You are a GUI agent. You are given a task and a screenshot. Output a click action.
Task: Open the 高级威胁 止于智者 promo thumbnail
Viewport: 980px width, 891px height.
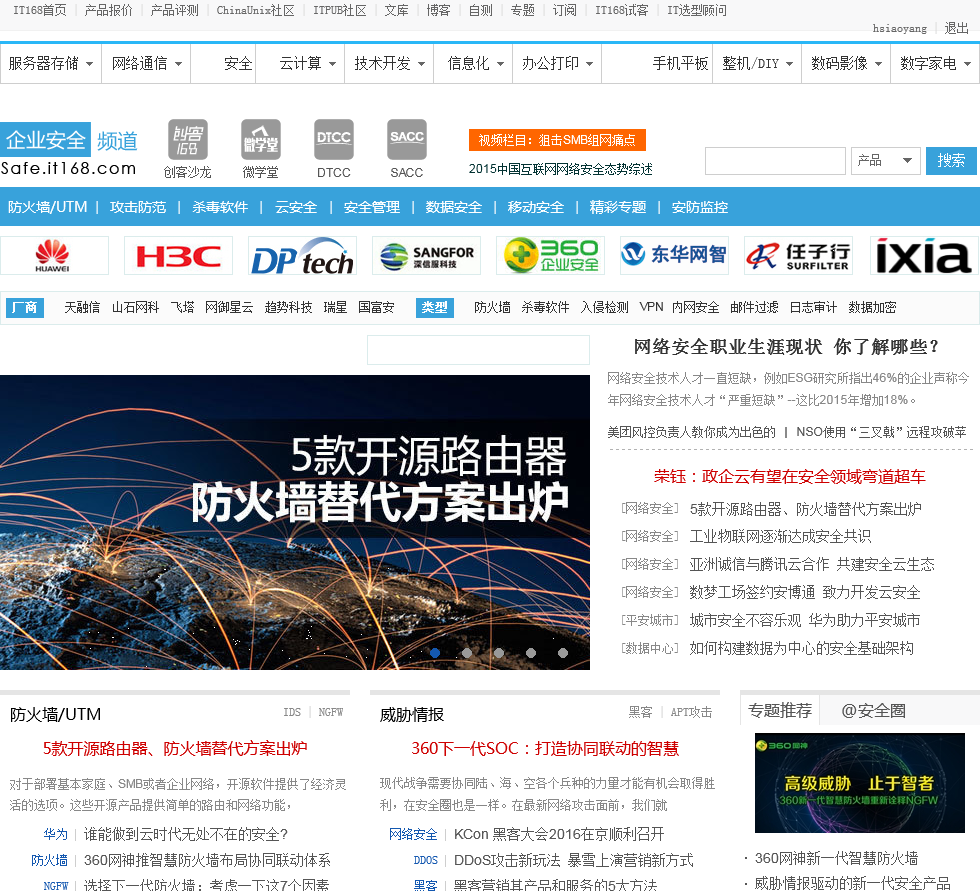pos(859,783)
